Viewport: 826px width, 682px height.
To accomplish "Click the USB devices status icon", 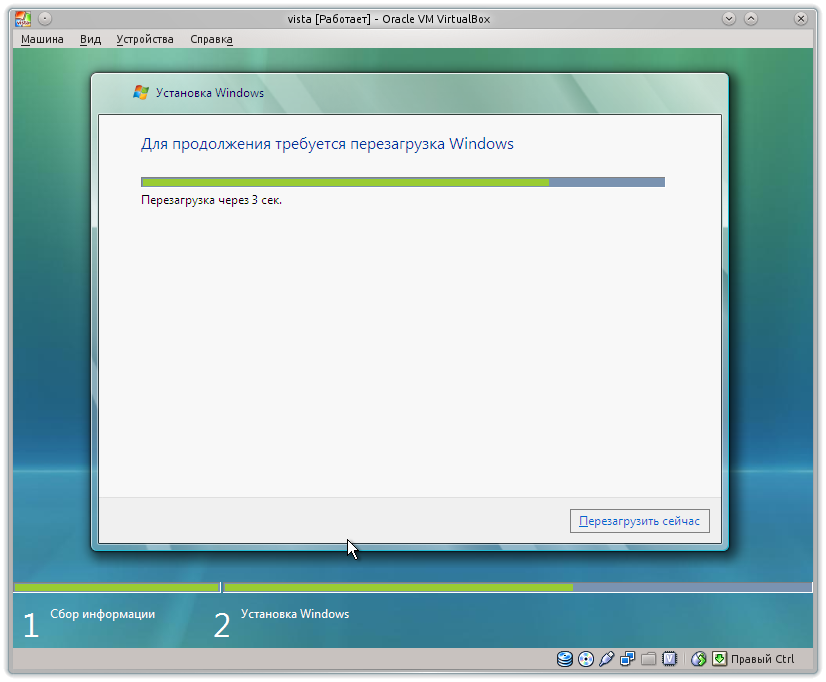I will click(x=607, y=659).
